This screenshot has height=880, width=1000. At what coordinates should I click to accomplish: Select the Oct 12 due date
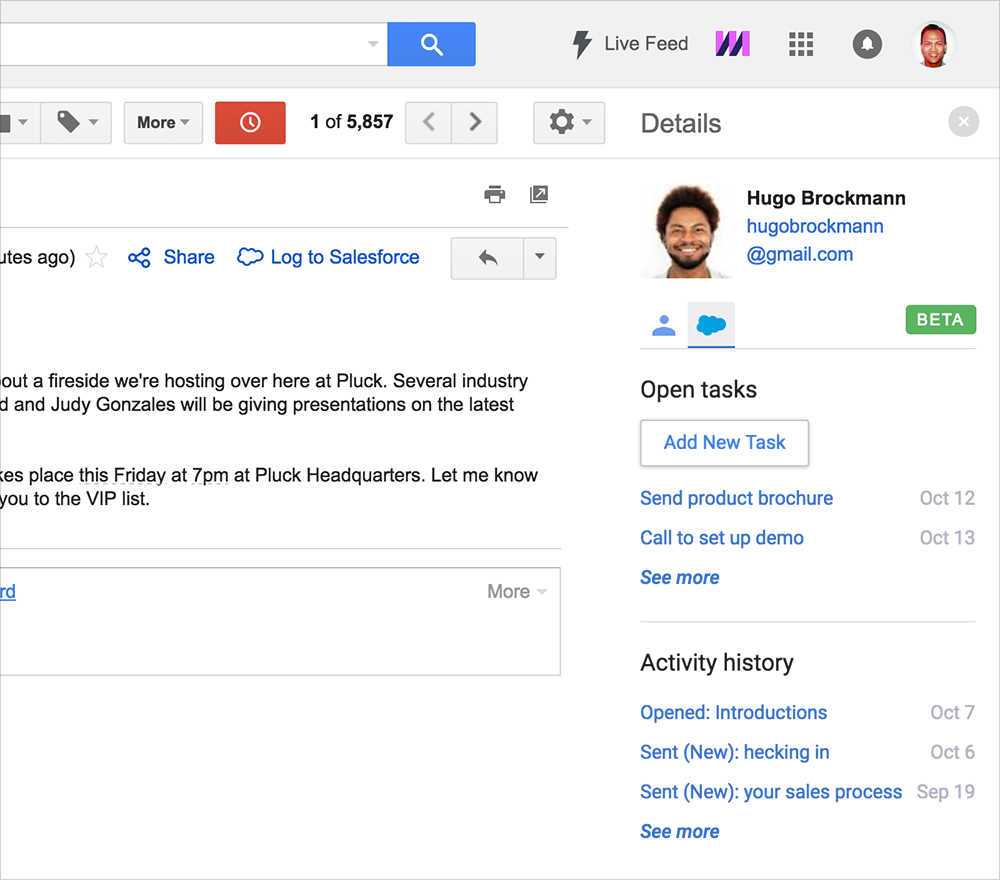pyautogui.click(x=947, y=498)
